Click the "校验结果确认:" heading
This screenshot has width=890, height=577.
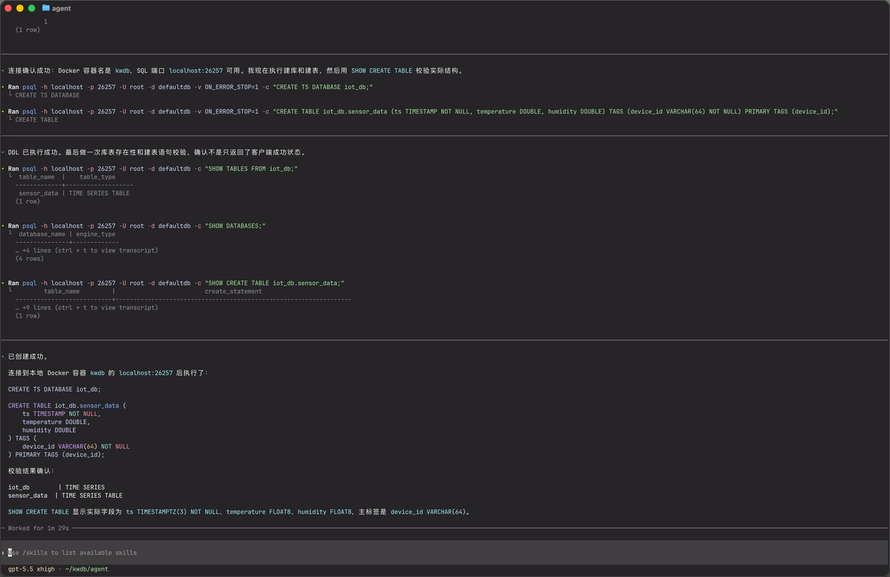click(x=31, y=471)
